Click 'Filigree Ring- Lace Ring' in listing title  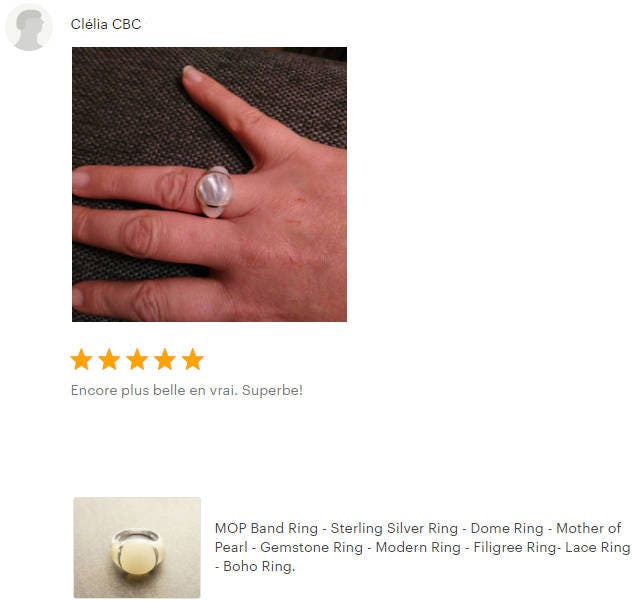pos(552,547)
